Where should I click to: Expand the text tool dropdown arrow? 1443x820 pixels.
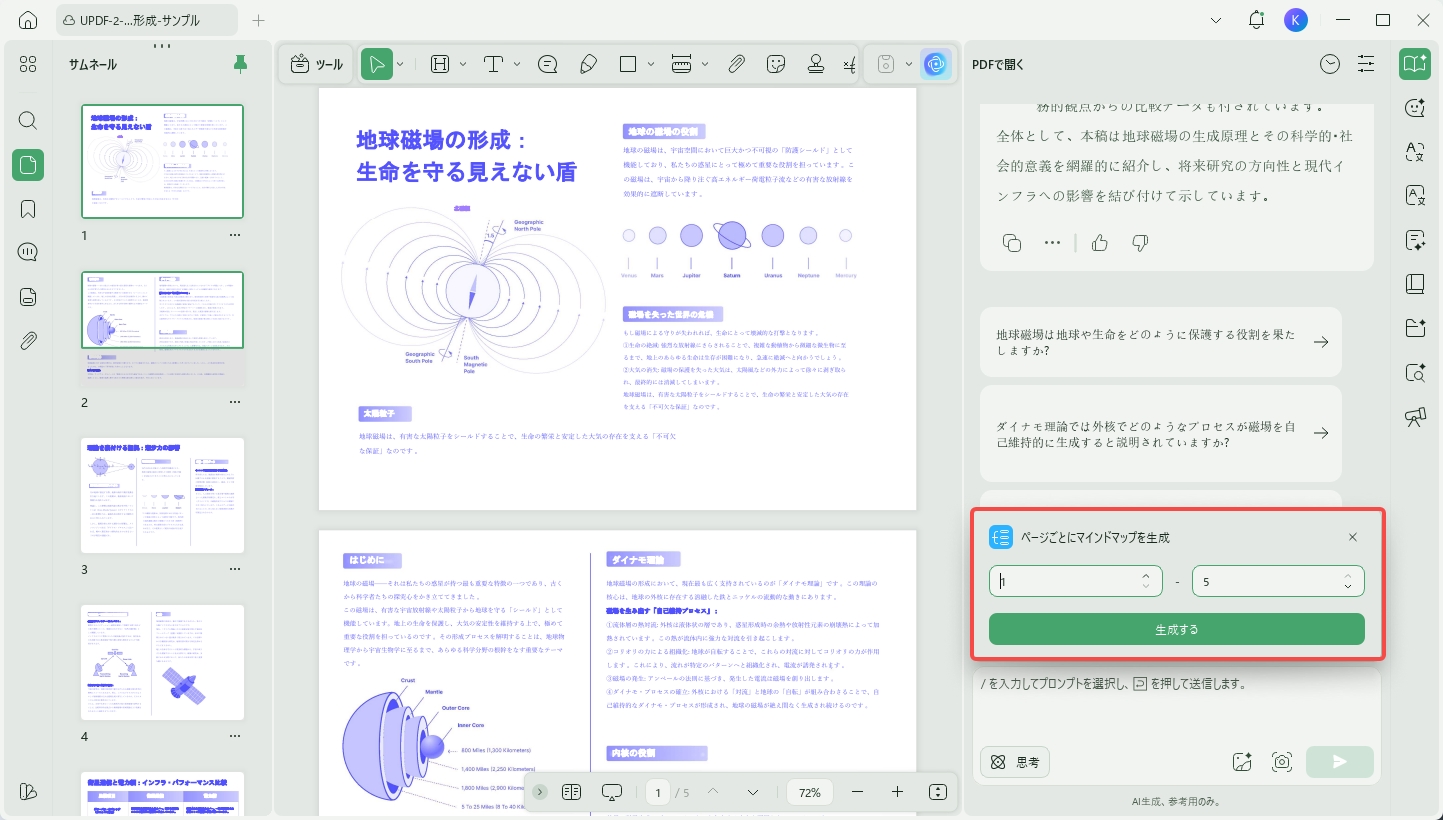tap(517, 64)
